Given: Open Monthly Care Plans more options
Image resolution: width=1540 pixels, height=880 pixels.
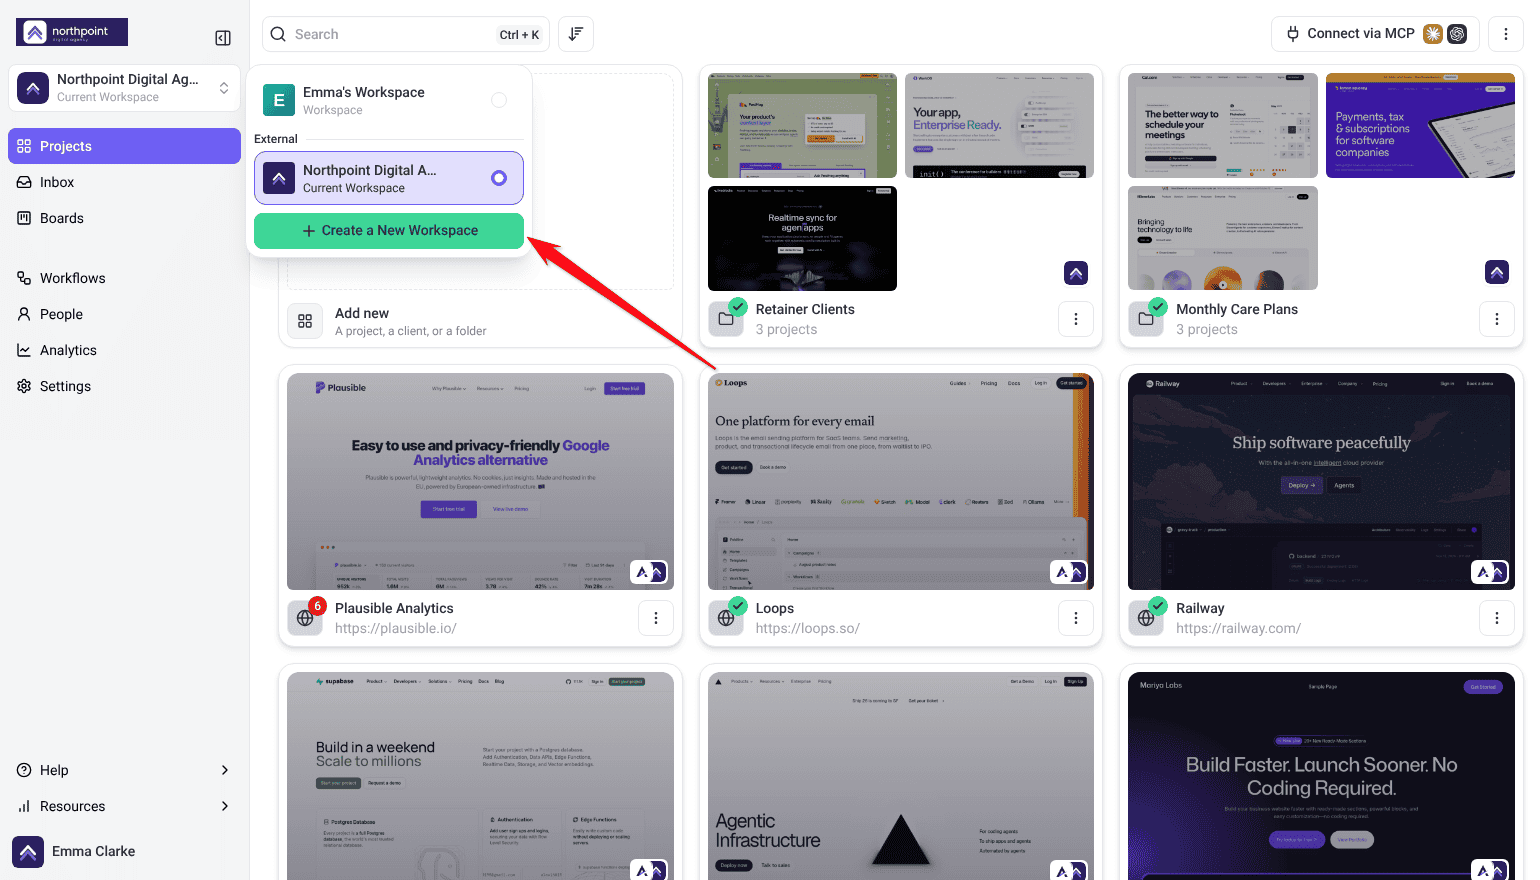Looking at the screenshot, I should (x=1497, y=319).
